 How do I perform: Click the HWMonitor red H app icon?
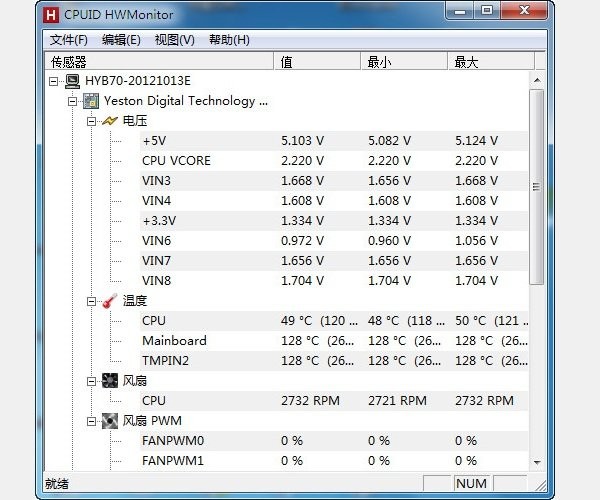pos(51,15)
